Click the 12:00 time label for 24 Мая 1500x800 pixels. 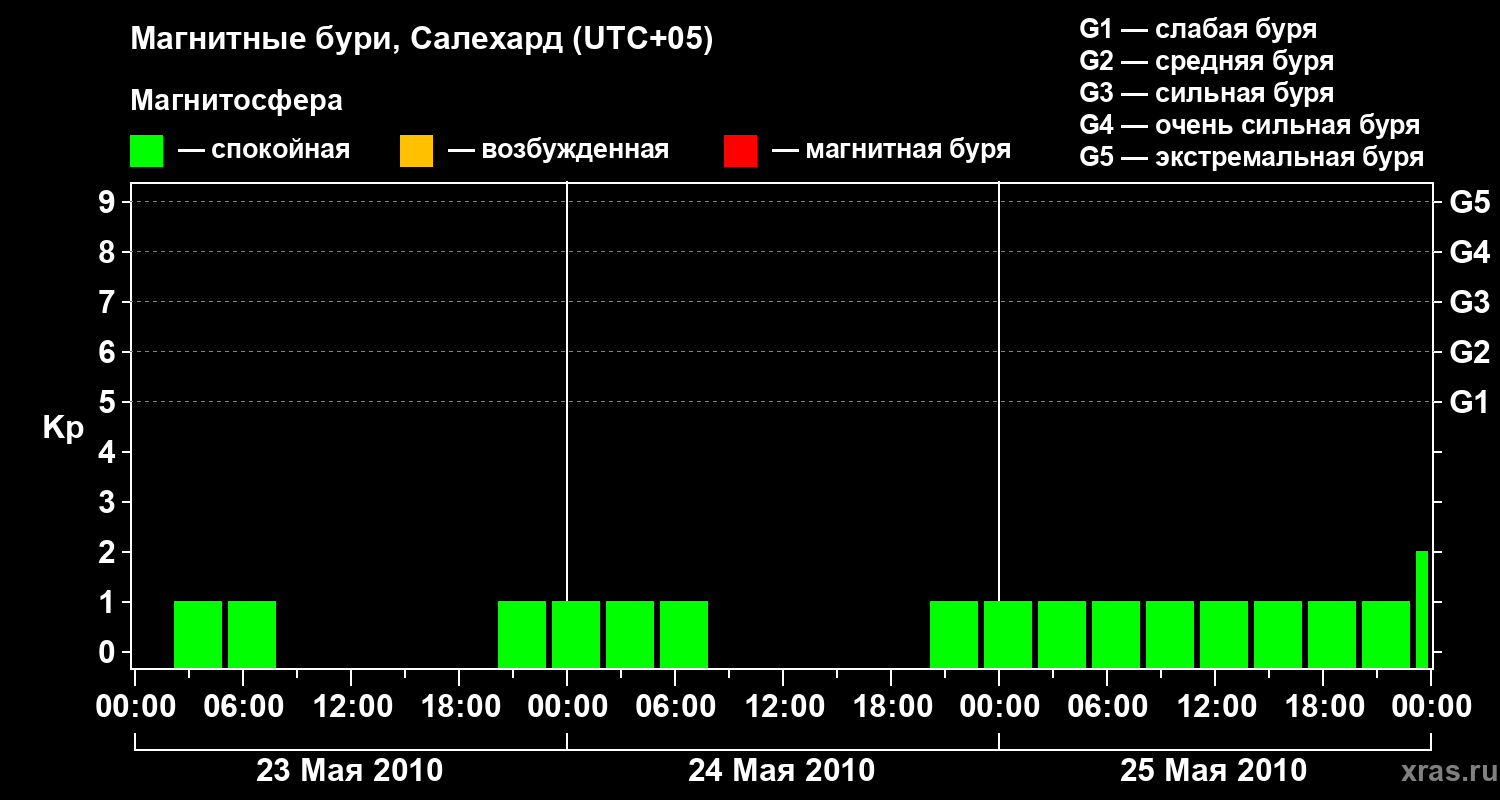click(x=783, y=706)
